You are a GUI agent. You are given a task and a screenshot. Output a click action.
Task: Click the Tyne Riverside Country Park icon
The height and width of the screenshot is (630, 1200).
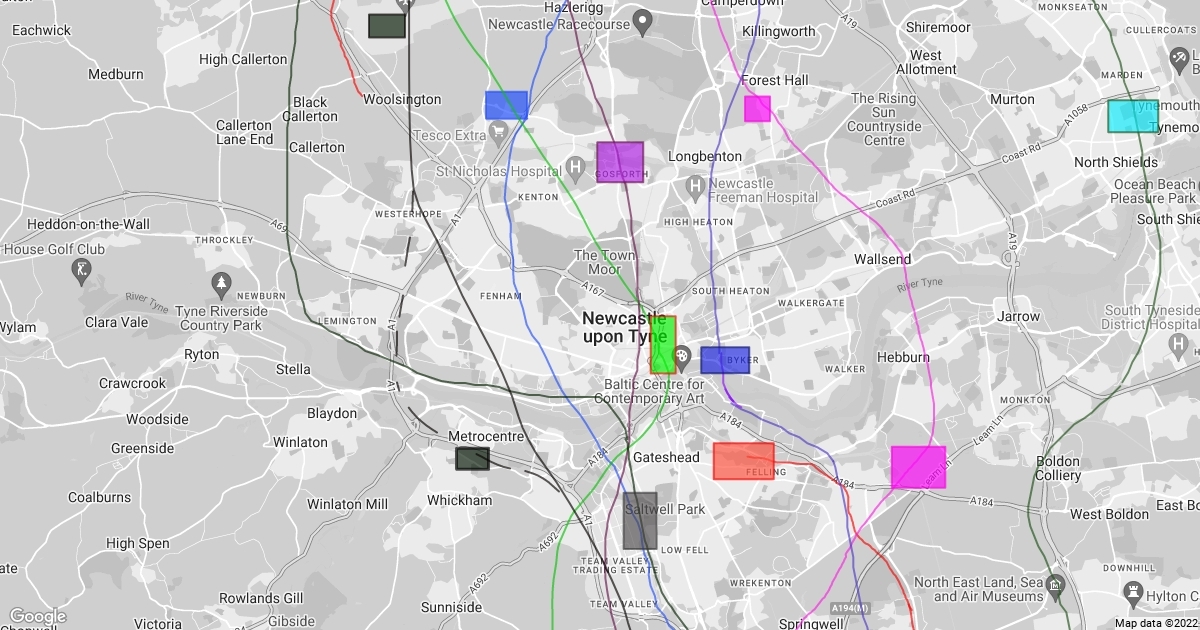pyautogui.click(x=220, y=285)
